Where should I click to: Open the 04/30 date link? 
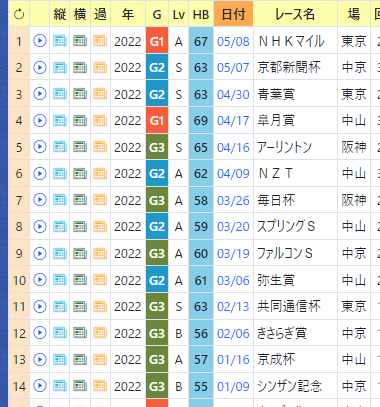point(233,95)
